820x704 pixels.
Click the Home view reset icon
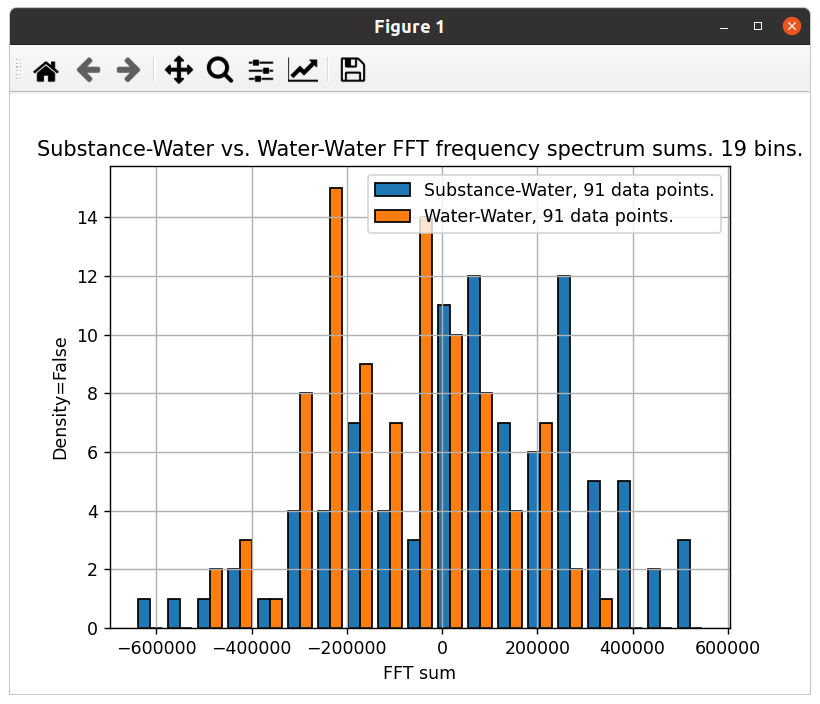click(x=45, y=70)
